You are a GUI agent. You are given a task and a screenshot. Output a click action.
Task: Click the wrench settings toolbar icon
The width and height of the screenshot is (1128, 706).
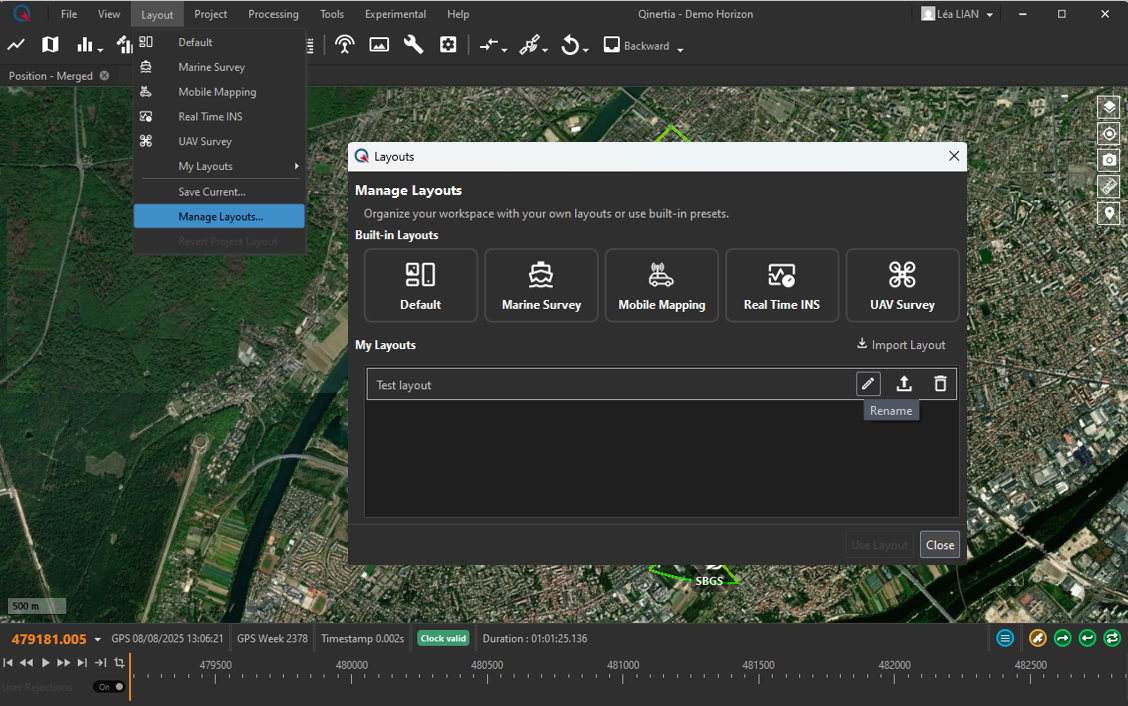[413, 45]
